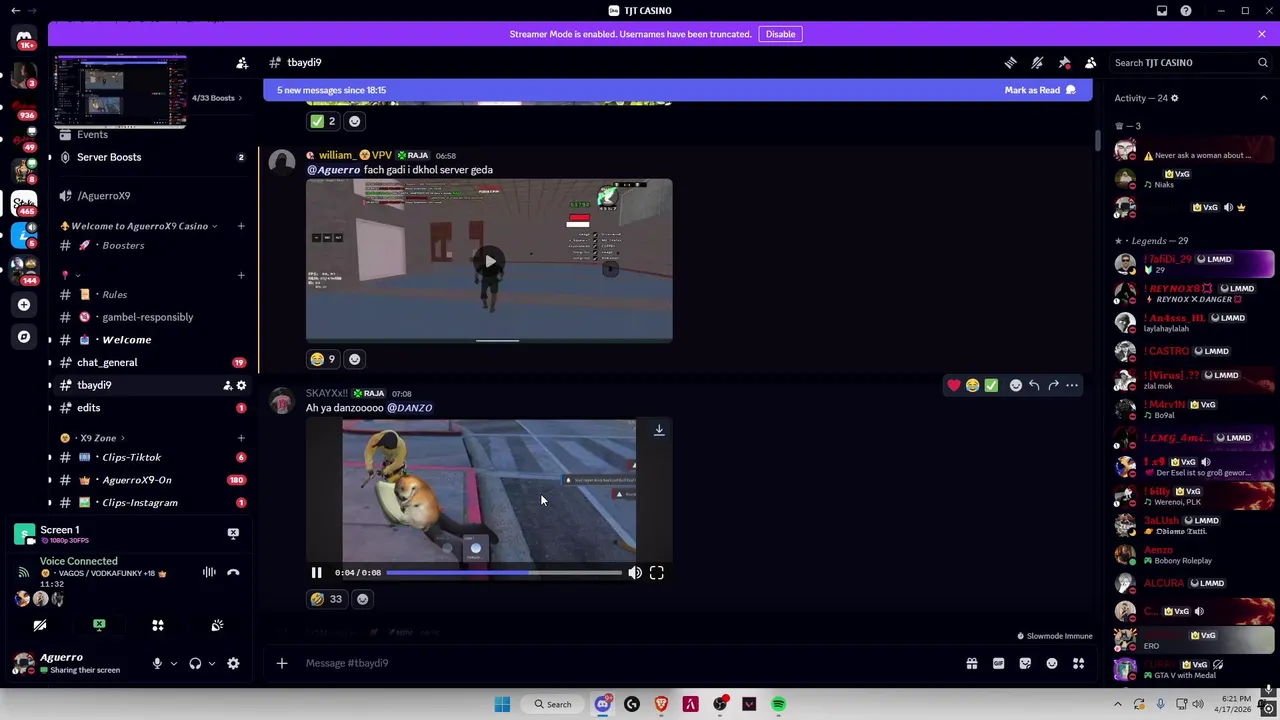Click the 9 joy reaction
Viewport: 1280px width, 720px height.
pyautogui.click(x=323, y=359)
